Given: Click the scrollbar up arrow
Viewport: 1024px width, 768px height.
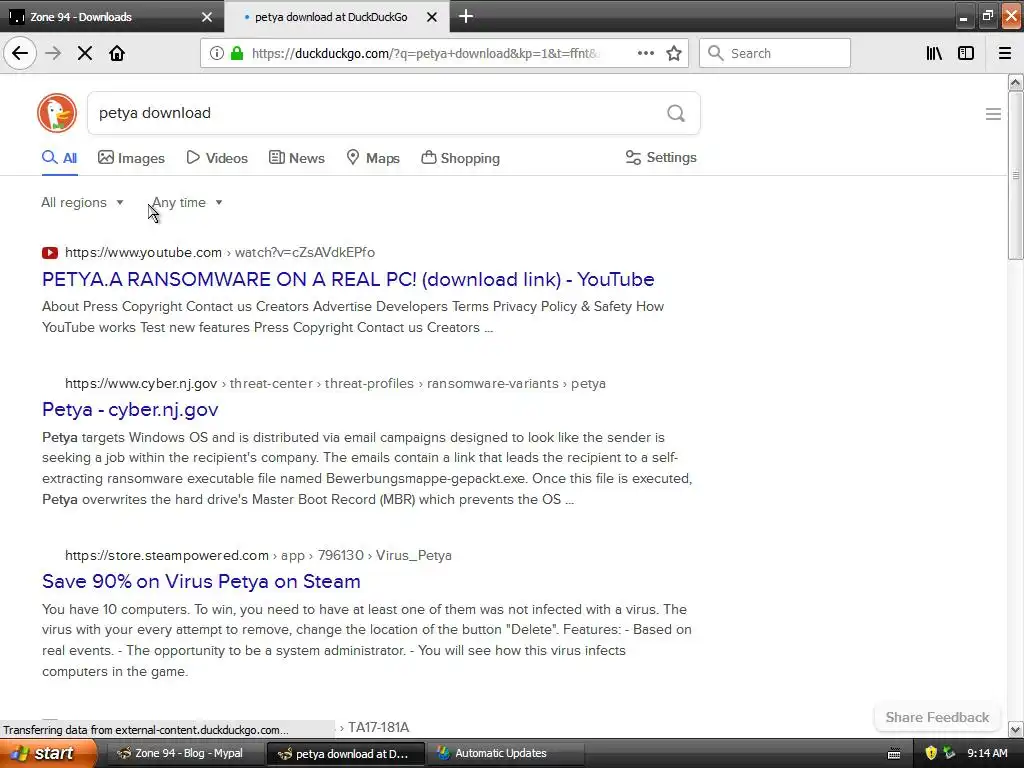Looking at the screenshot, I should pos(1015,82).
